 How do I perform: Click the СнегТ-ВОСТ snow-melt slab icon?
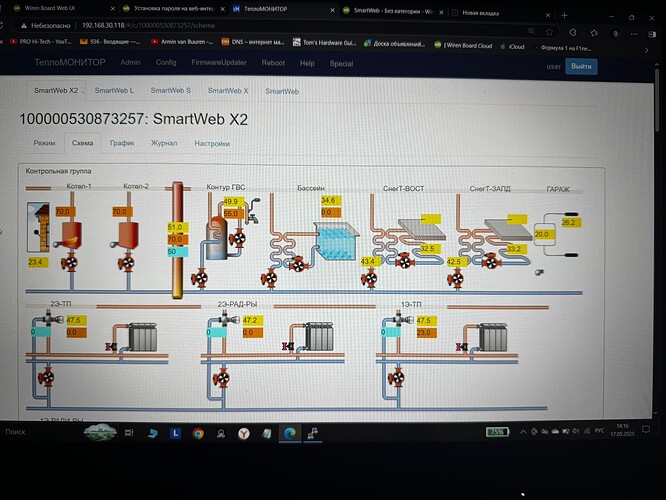coord(421,230)
